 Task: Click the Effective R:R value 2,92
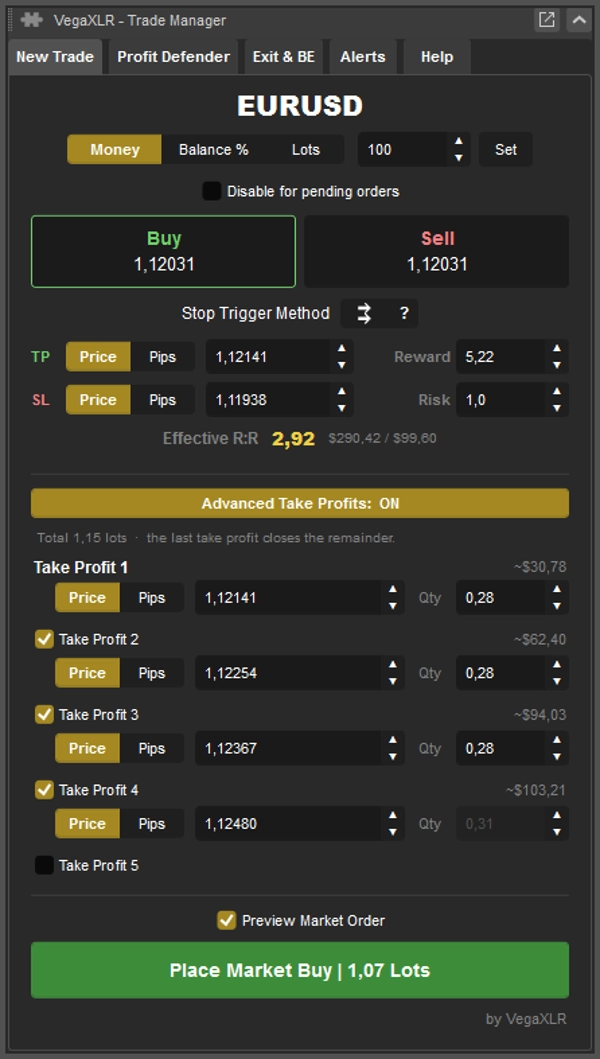pyautogui.click(x=293, y=439)
